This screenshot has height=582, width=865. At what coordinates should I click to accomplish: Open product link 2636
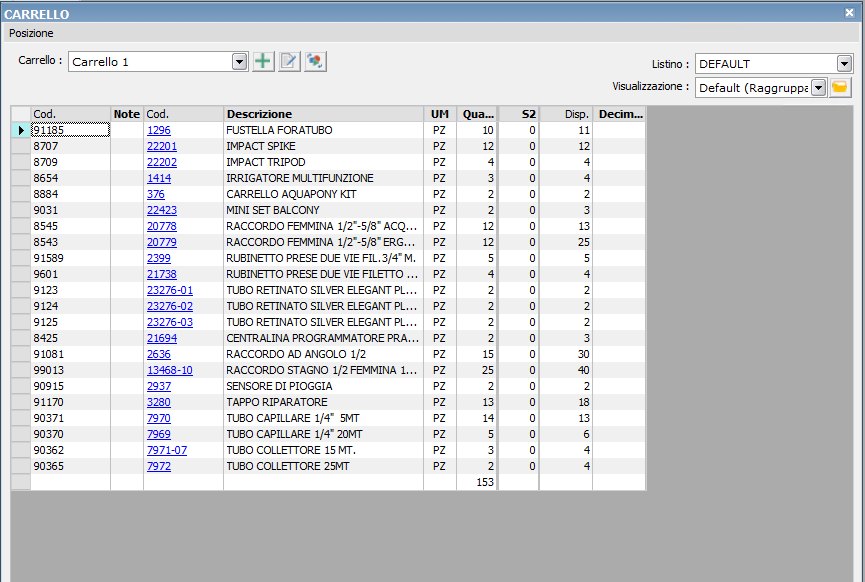pyautogui.click(x=159, y=354)
